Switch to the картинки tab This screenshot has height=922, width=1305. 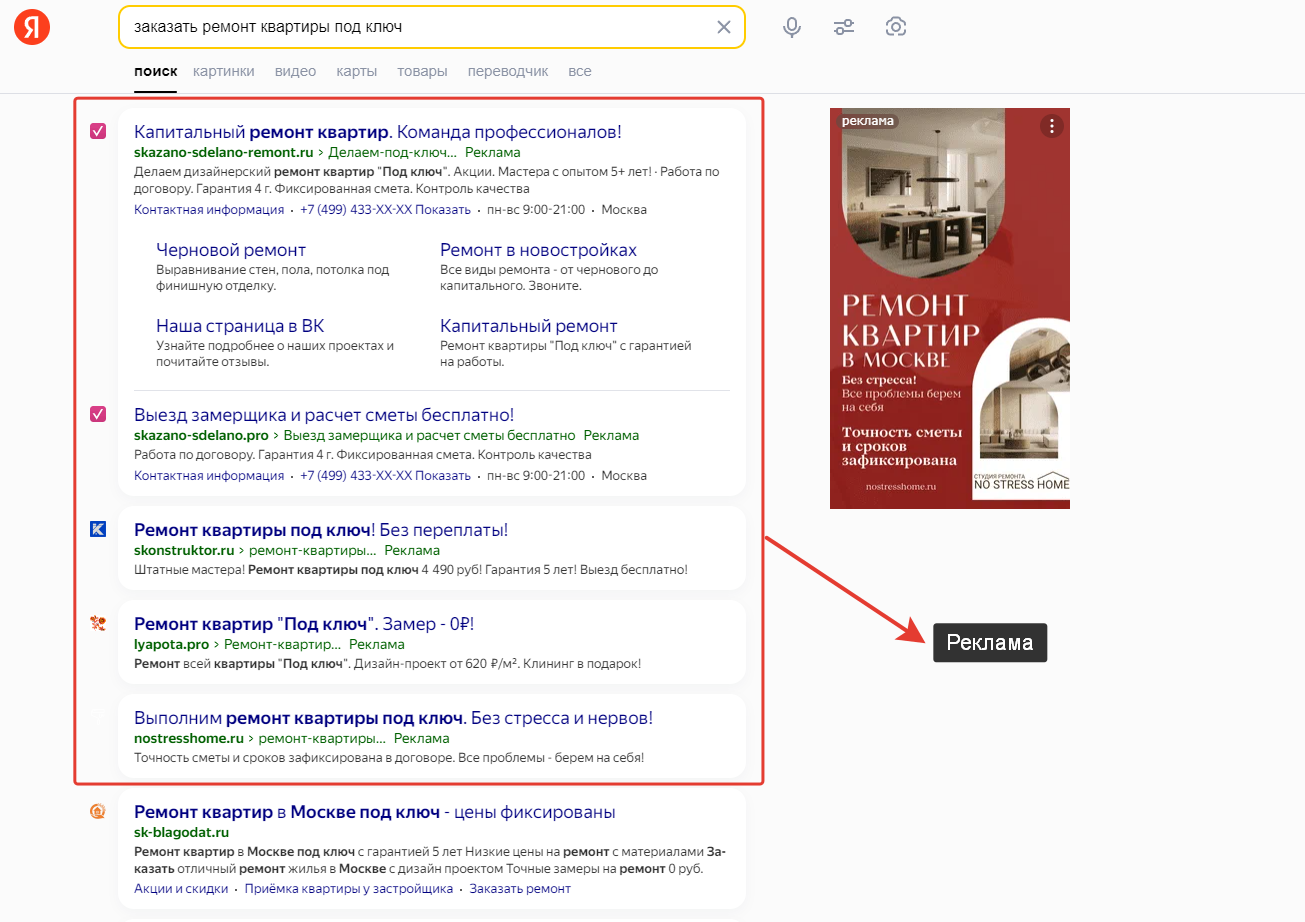(x=224, y=71)
